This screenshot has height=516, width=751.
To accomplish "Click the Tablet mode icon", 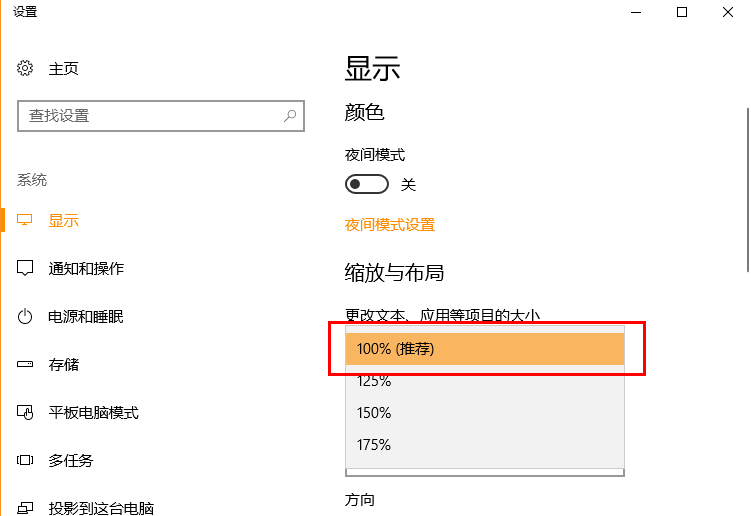I will (x=26, y=413).
